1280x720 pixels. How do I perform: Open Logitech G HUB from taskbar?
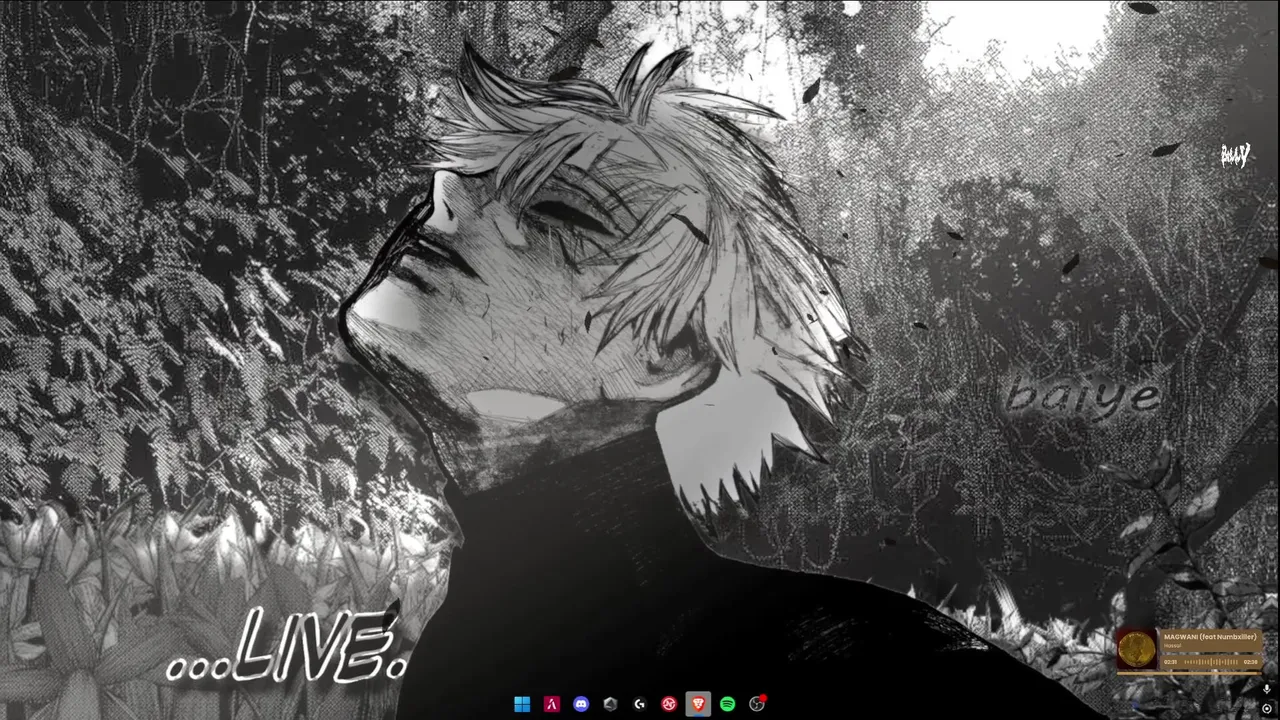640,704
